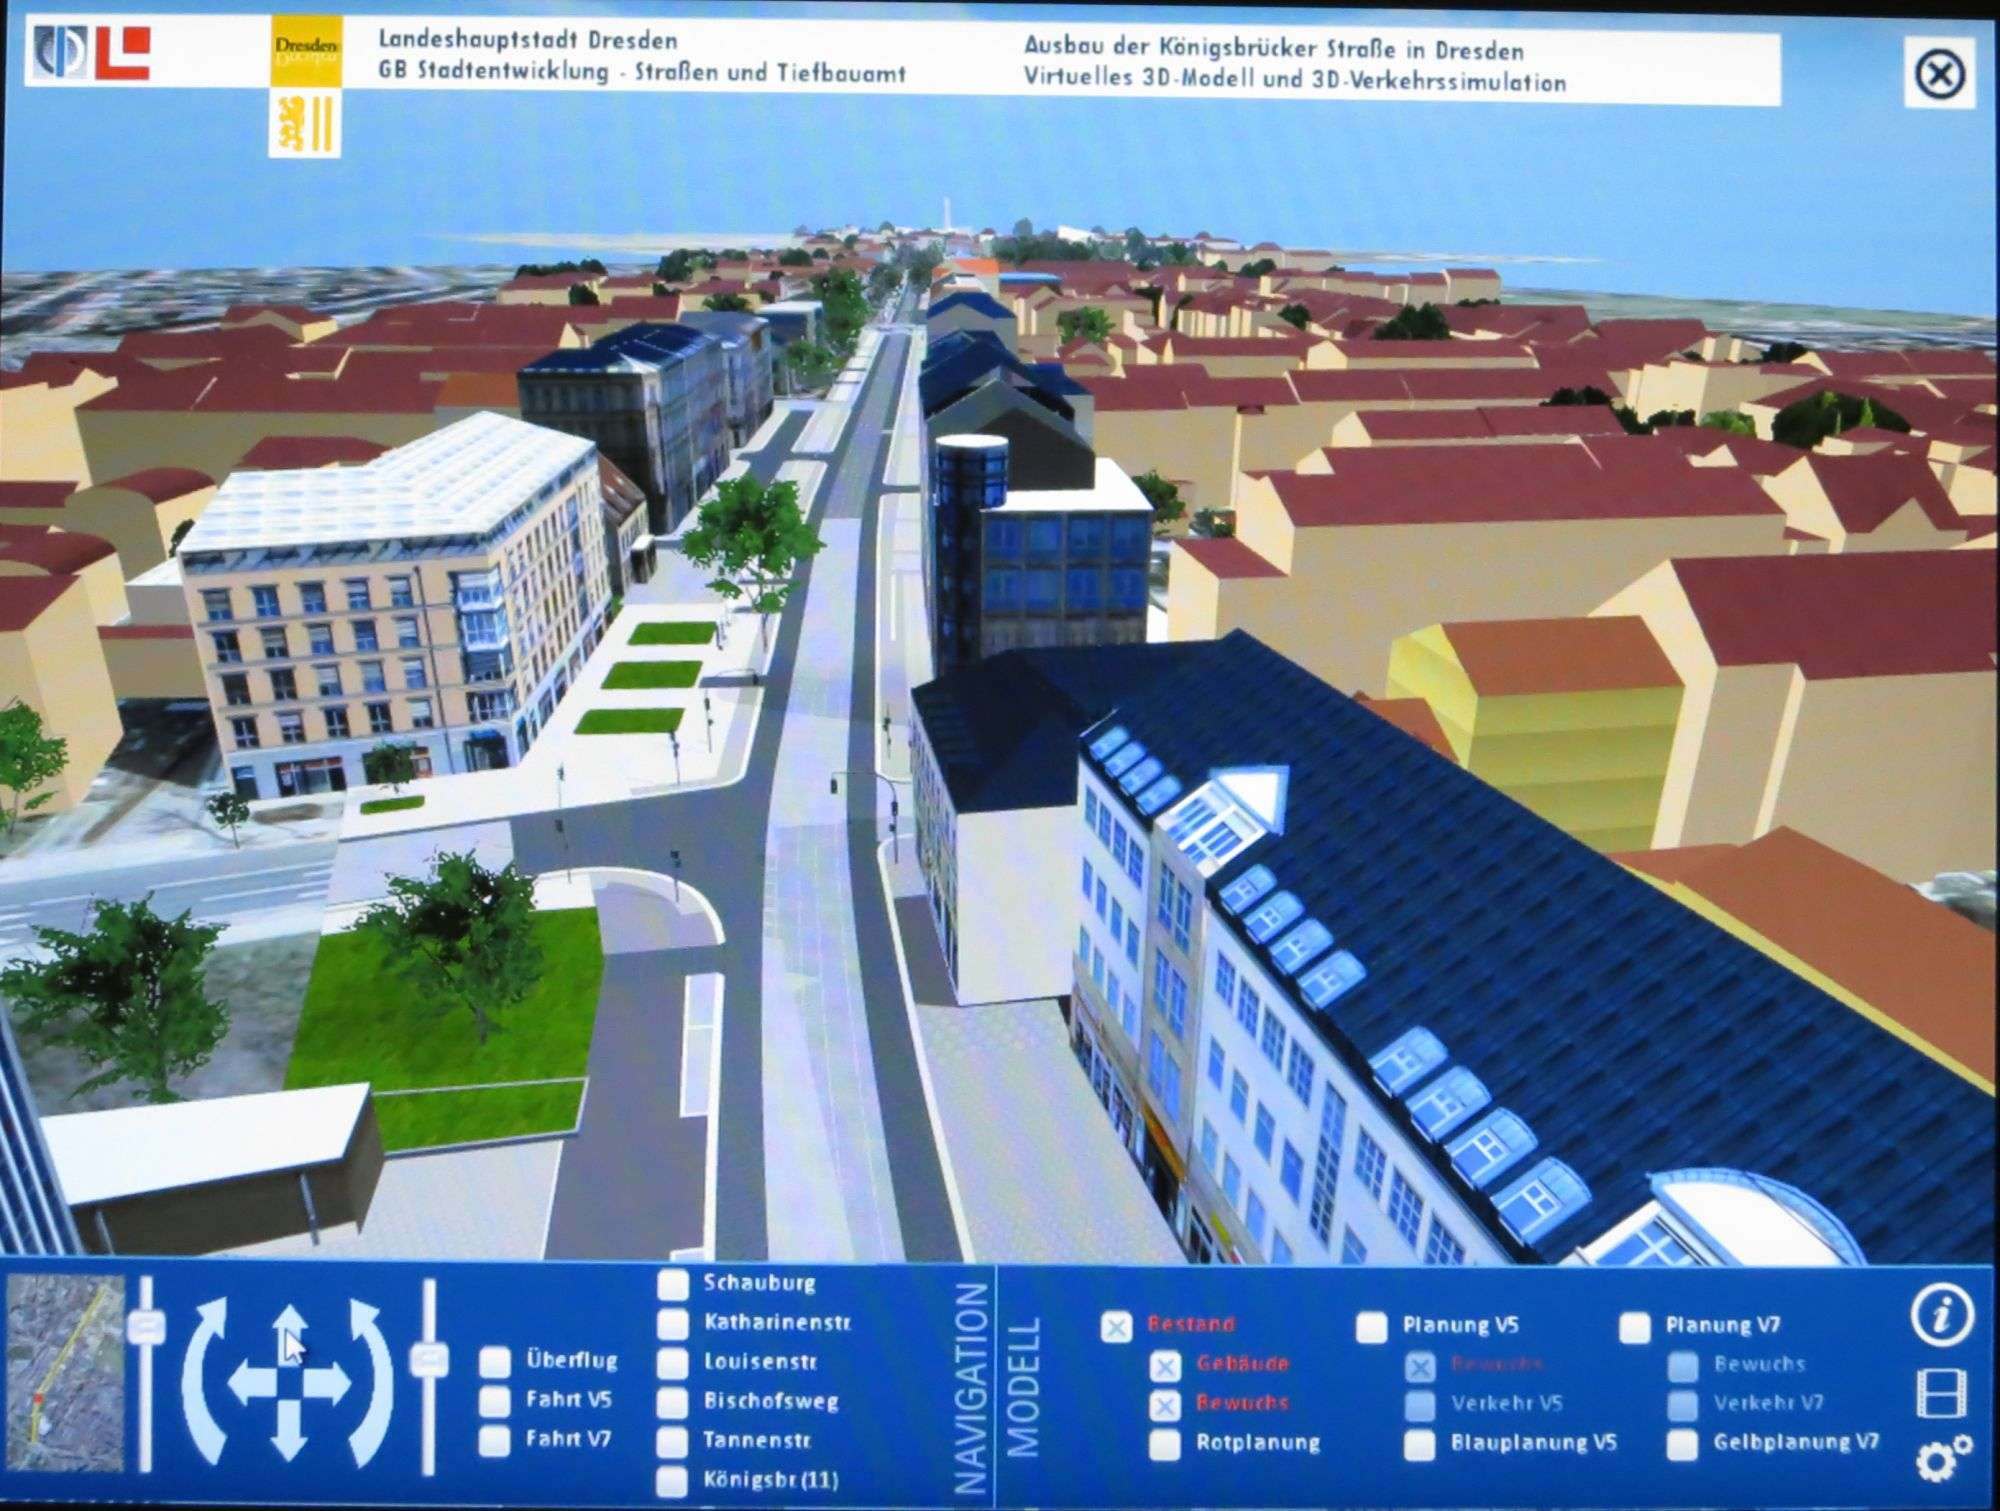Select the Bischofsweg viewpoint checkbox
Viewport: 2000px width, 1511px height.
click(x=673, y=1403)
